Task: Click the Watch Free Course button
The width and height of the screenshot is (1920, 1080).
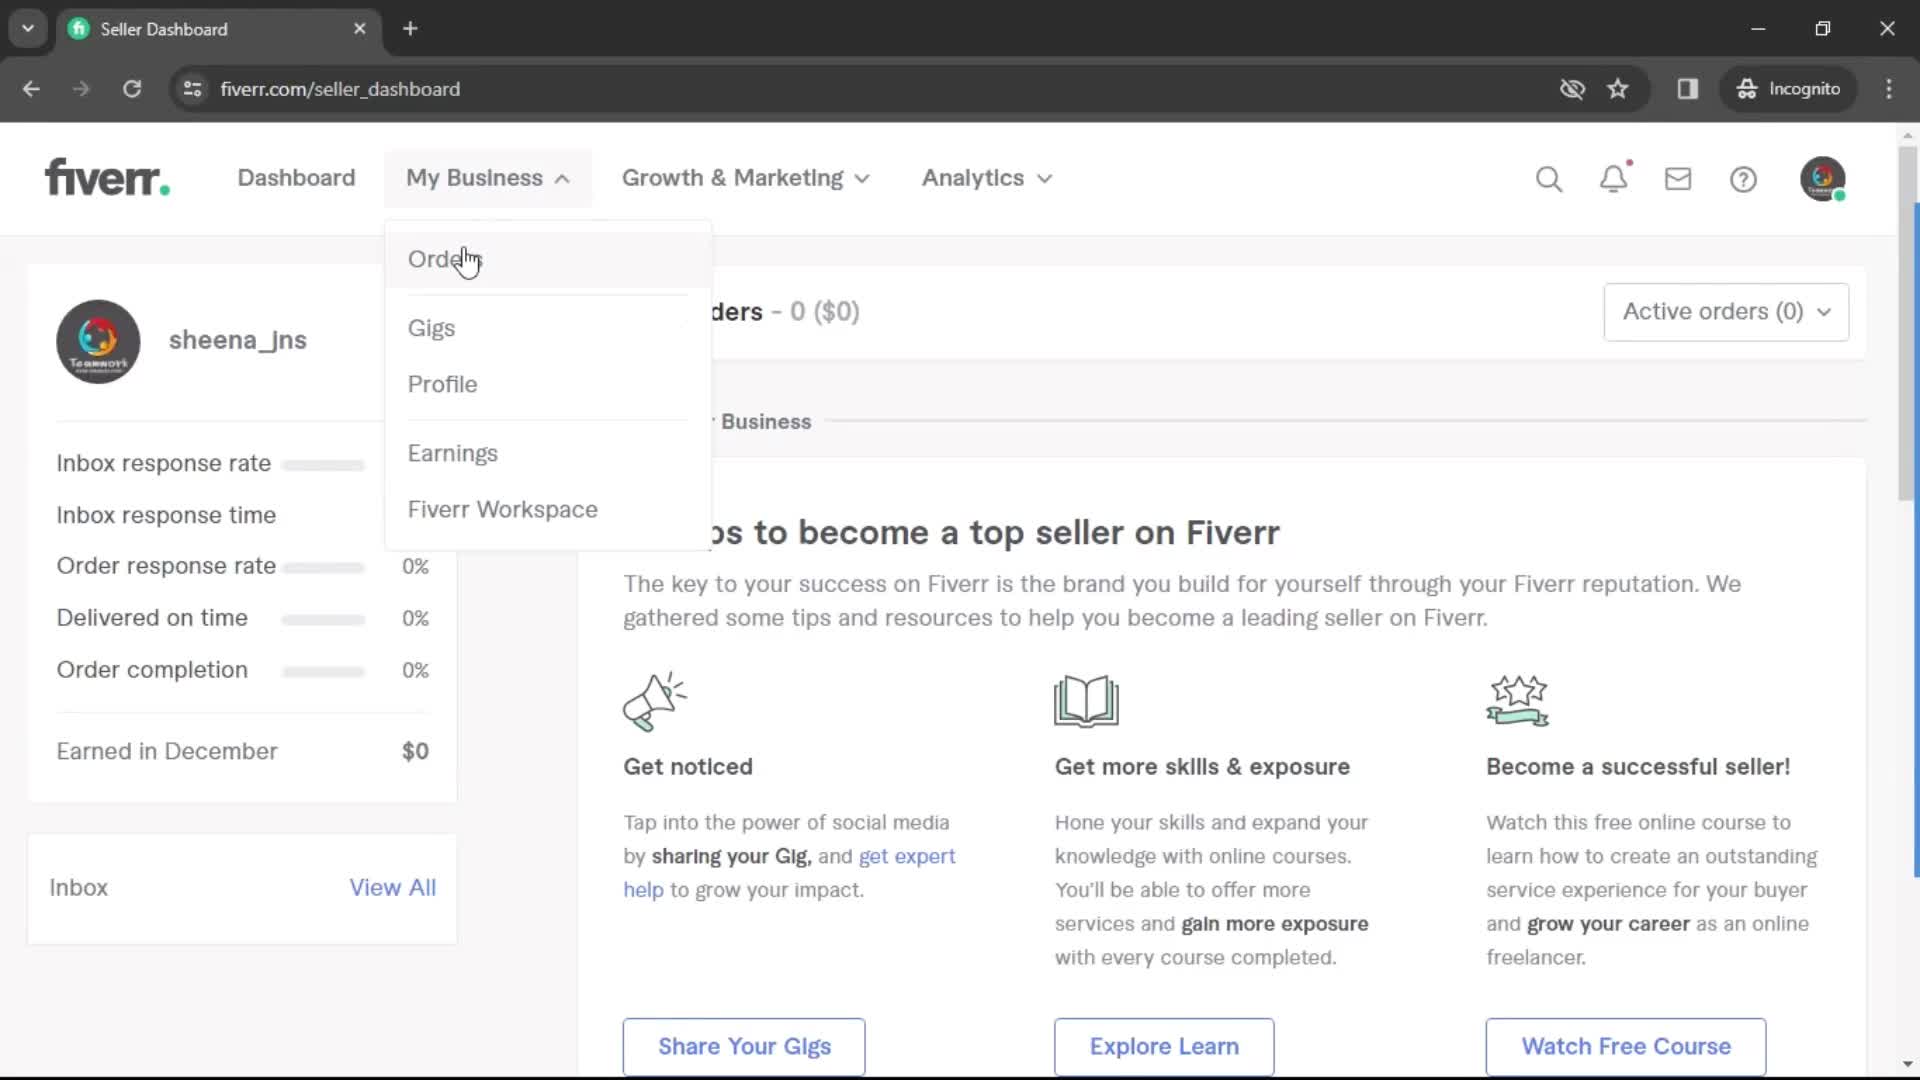Action: coord(1626,1046)
